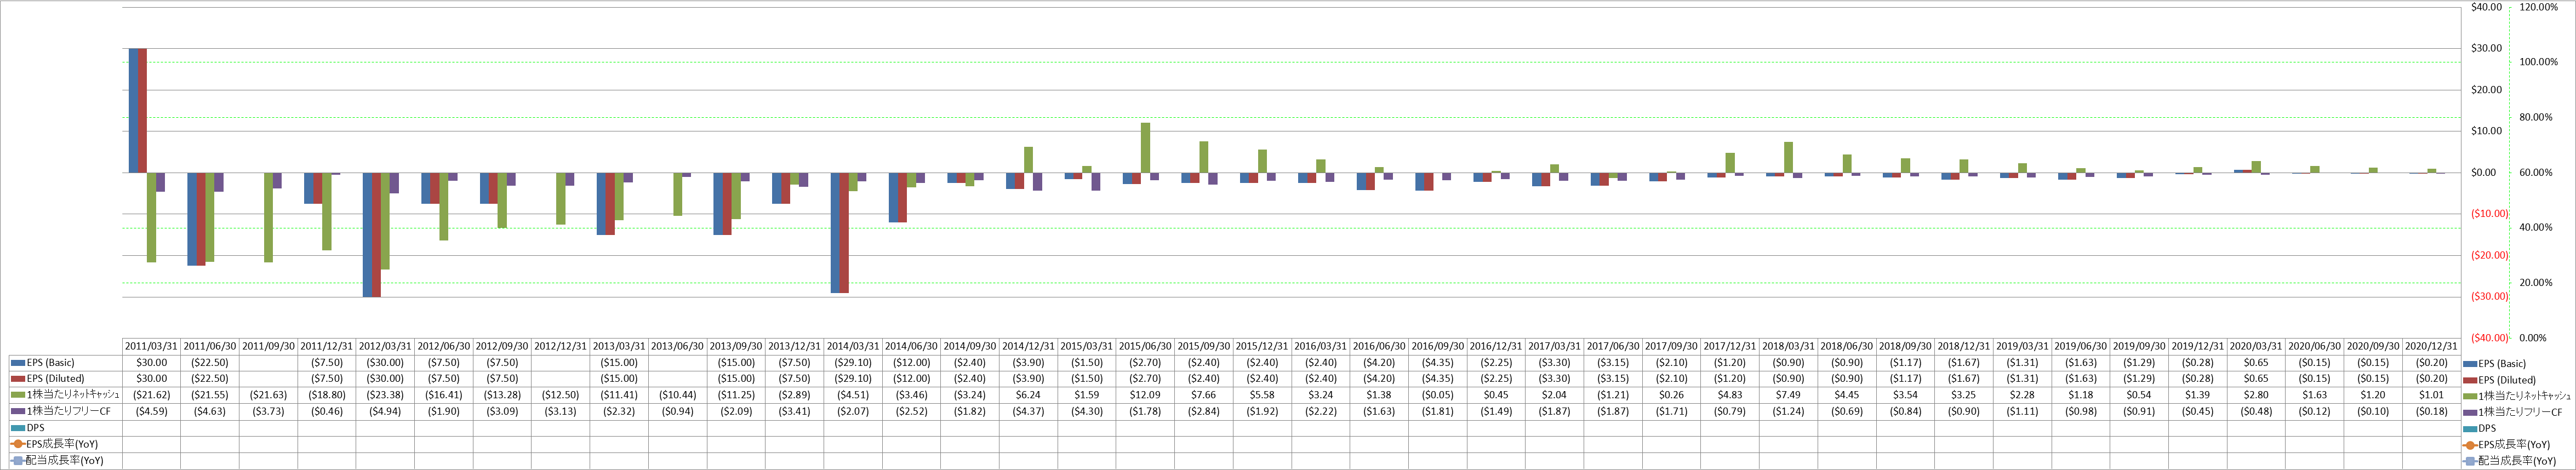Click the 2018/03/31 column date header

coord(1789,346)
